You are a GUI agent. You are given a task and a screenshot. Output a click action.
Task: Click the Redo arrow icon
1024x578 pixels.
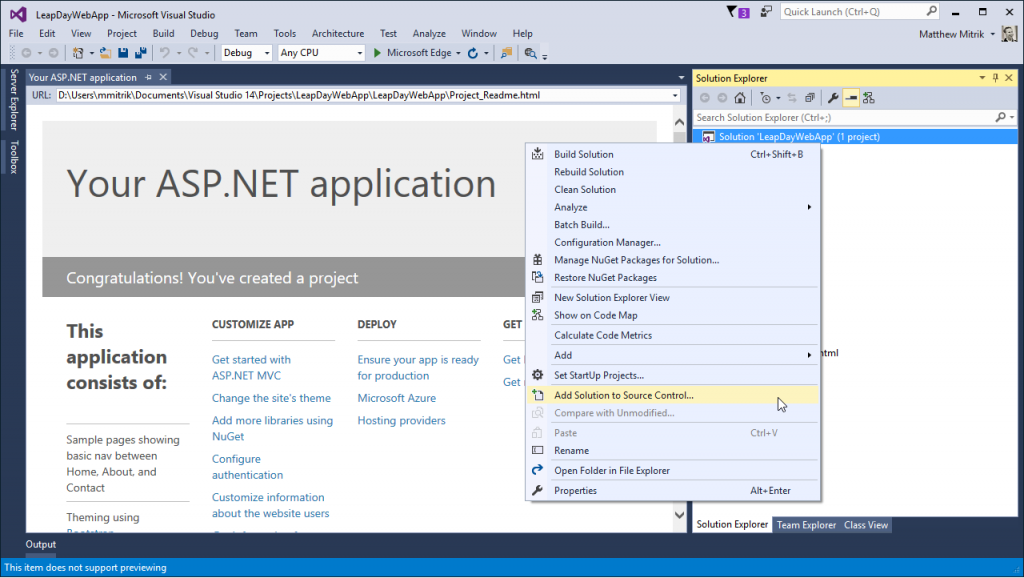pos(193,53)
